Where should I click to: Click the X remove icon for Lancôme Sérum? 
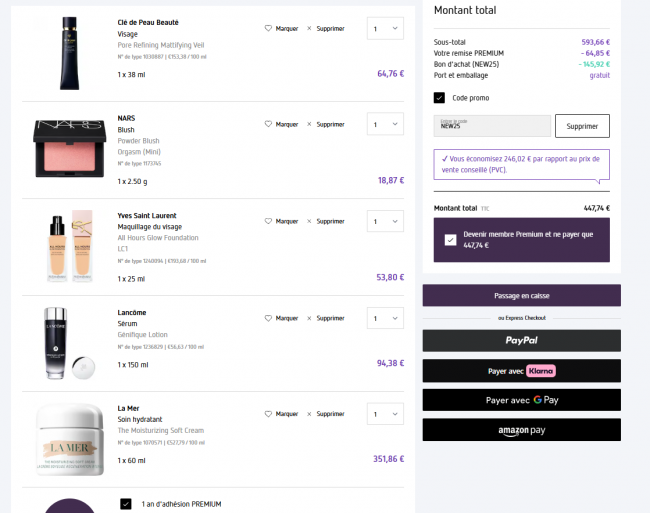(309, 318)
